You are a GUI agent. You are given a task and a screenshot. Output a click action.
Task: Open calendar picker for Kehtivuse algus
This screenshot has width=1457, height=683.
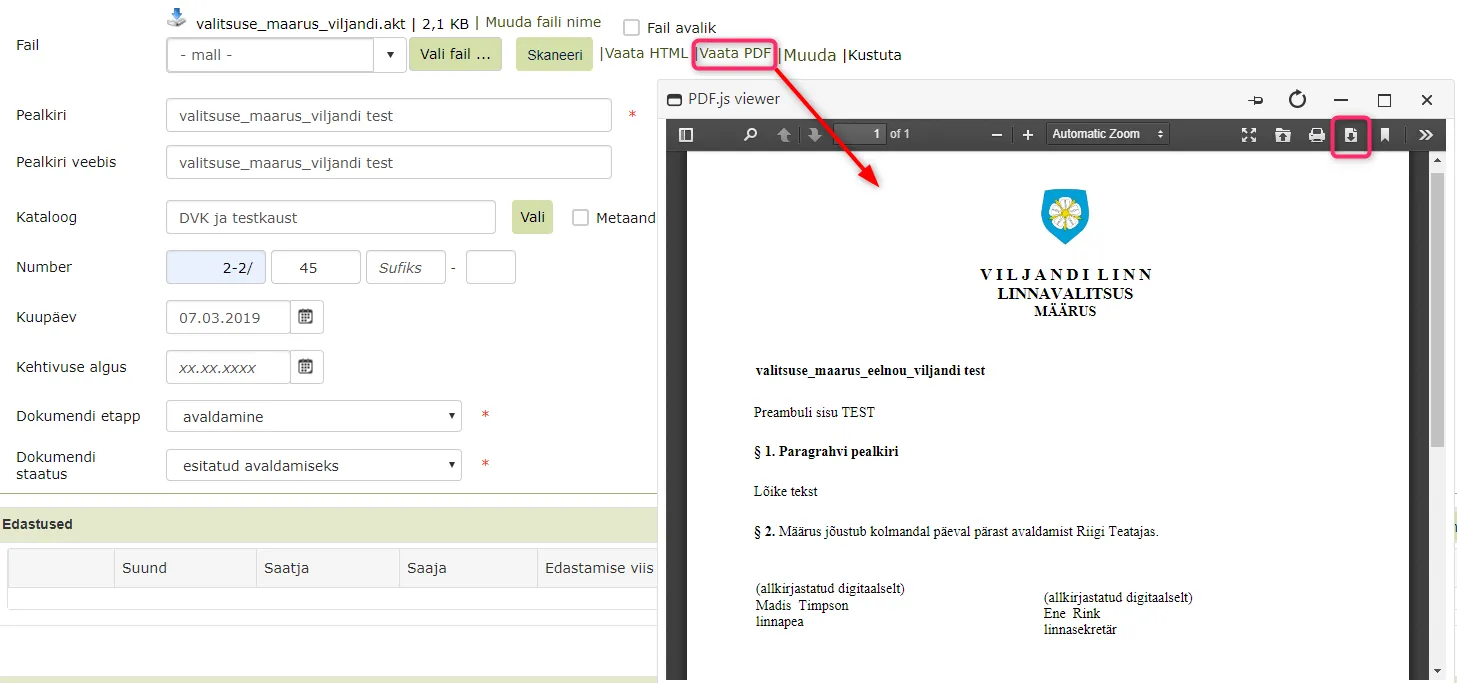[x=306, y=367]
